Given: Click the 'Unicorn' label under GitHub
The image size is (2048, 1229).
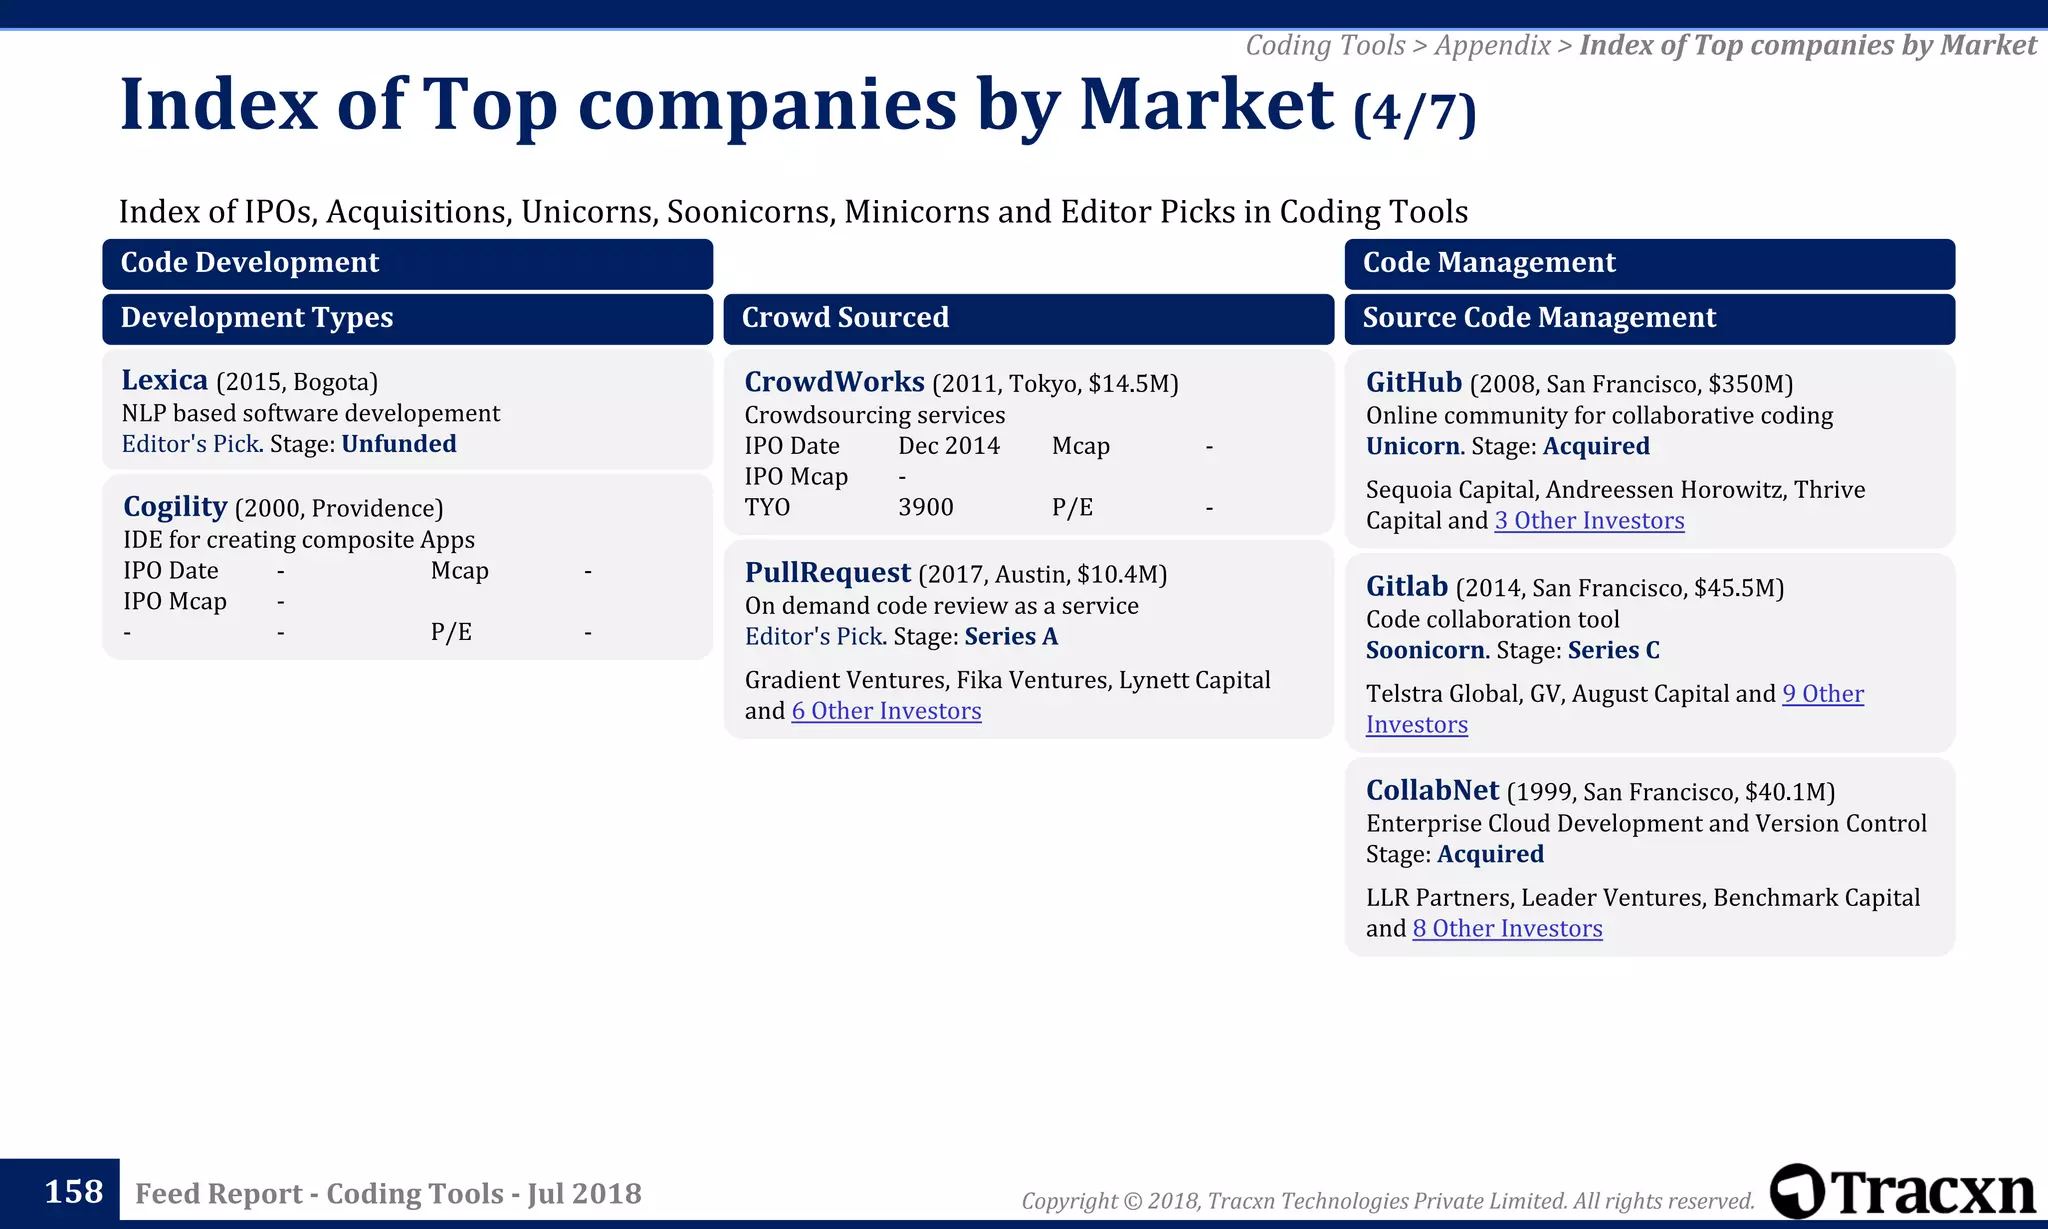Looking at the screenshot, I should [x=1413, y=446].
